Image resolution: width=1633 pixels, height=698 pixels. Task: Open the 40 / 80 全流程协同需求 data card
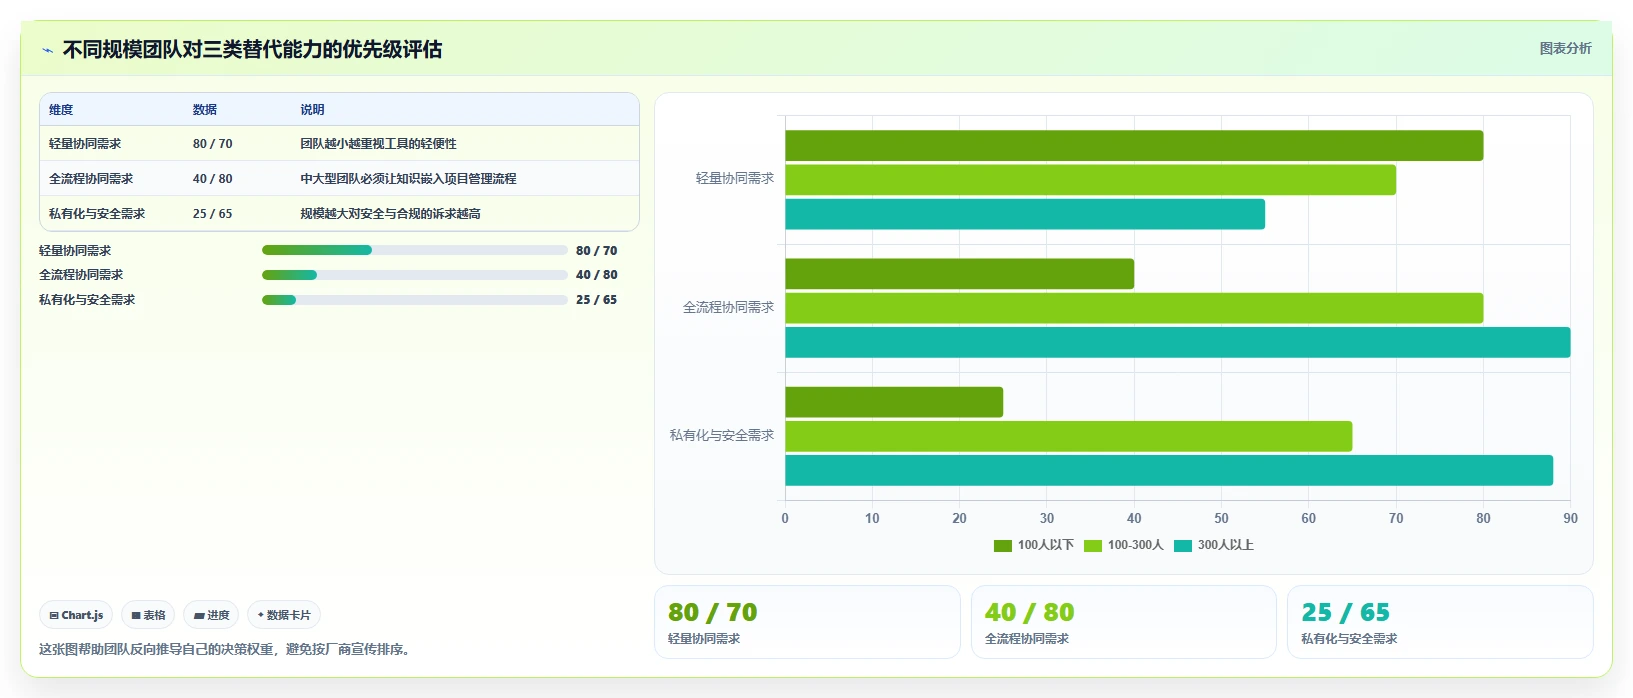tap(1124, 622)
